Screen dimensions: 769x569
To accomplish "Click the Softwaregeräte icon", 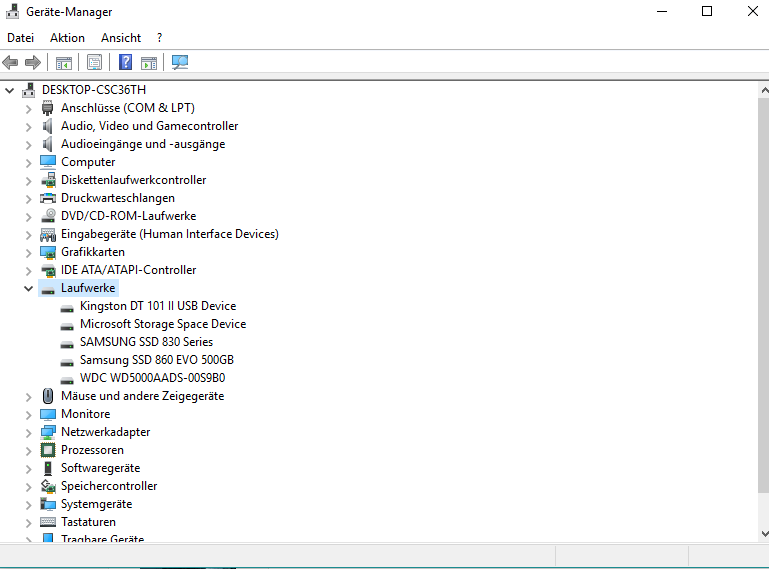I will click(48, 468).
